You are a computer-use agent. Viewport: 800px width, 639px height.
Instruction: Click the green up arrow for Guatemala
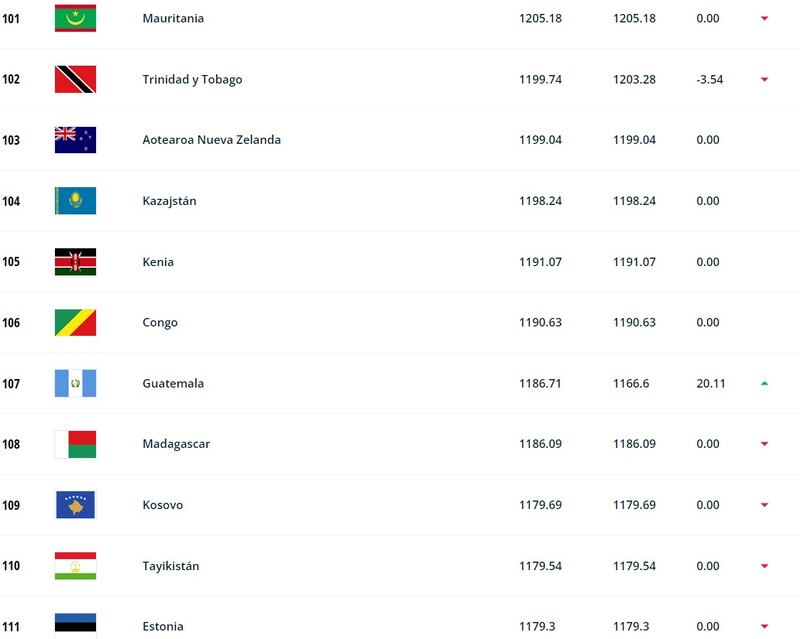point(764,383)
